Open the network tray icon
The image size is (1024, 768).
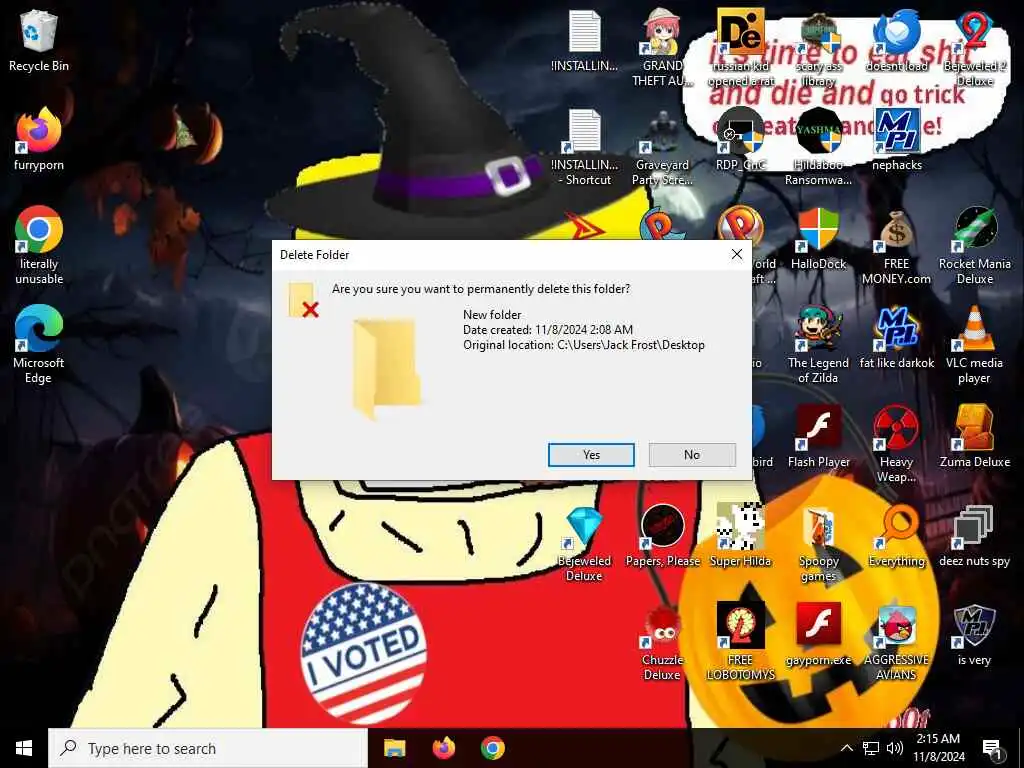pyautogui.click(x=871, y=748)
